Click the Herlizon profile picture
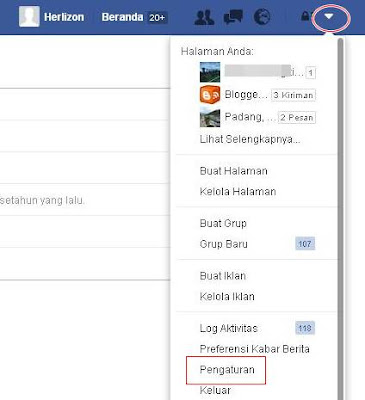The height and width of the screenshot is (400, 365). click(29, 16)
